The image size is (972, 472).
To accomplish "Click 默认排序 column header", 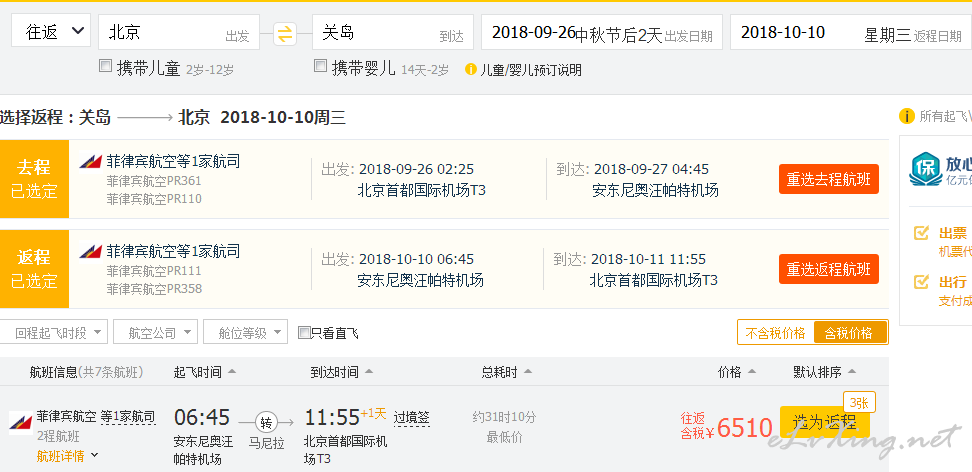I will (x=818, y=372).
